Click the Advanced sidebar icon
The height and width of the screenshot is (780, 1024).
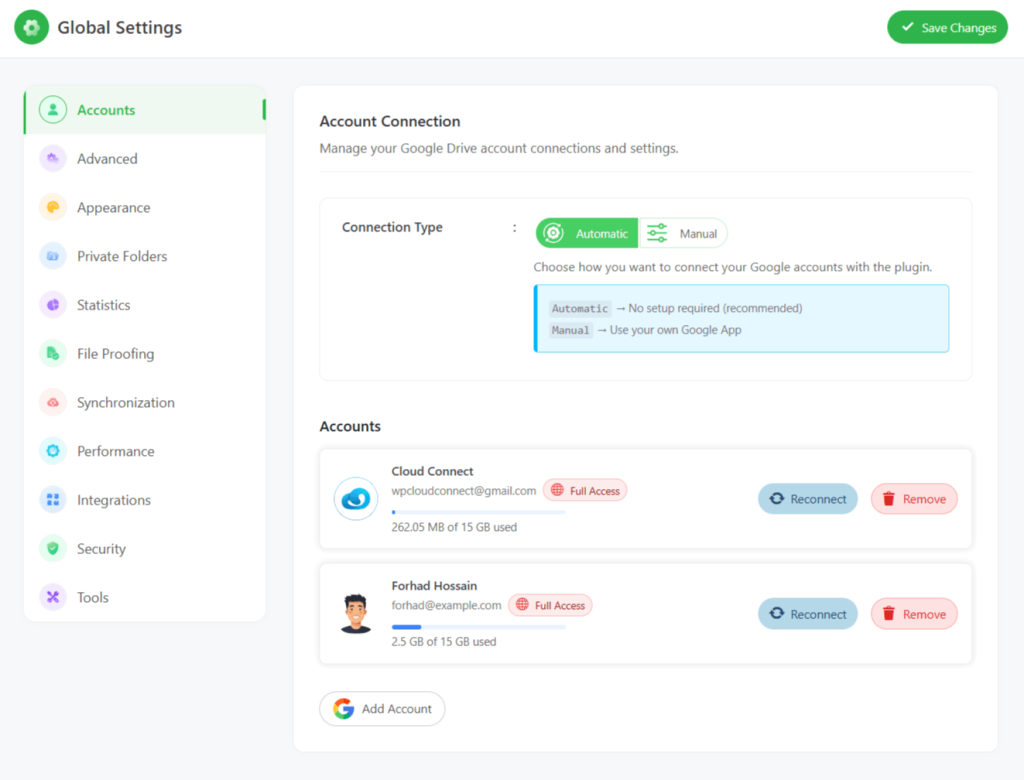(53, 159)
